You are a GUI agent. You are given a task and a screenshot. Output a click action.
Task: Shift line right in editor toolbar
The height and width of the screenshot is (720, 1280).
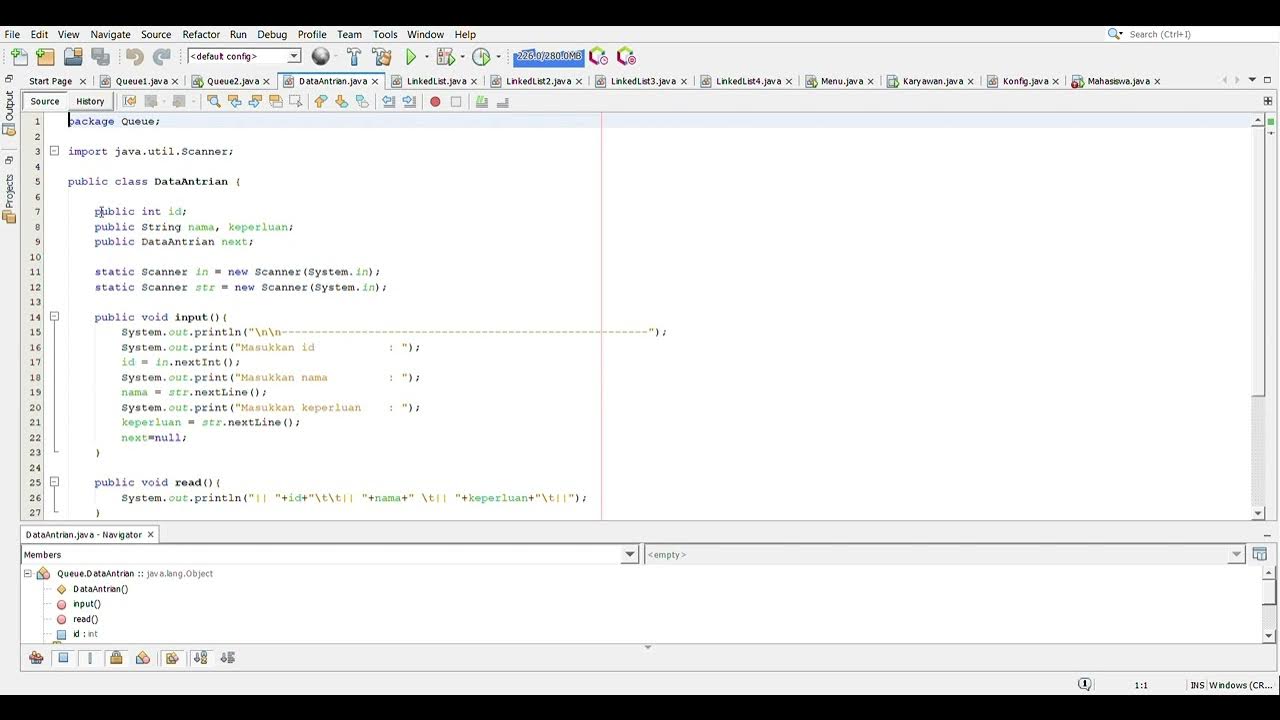(x=409, y=101)
